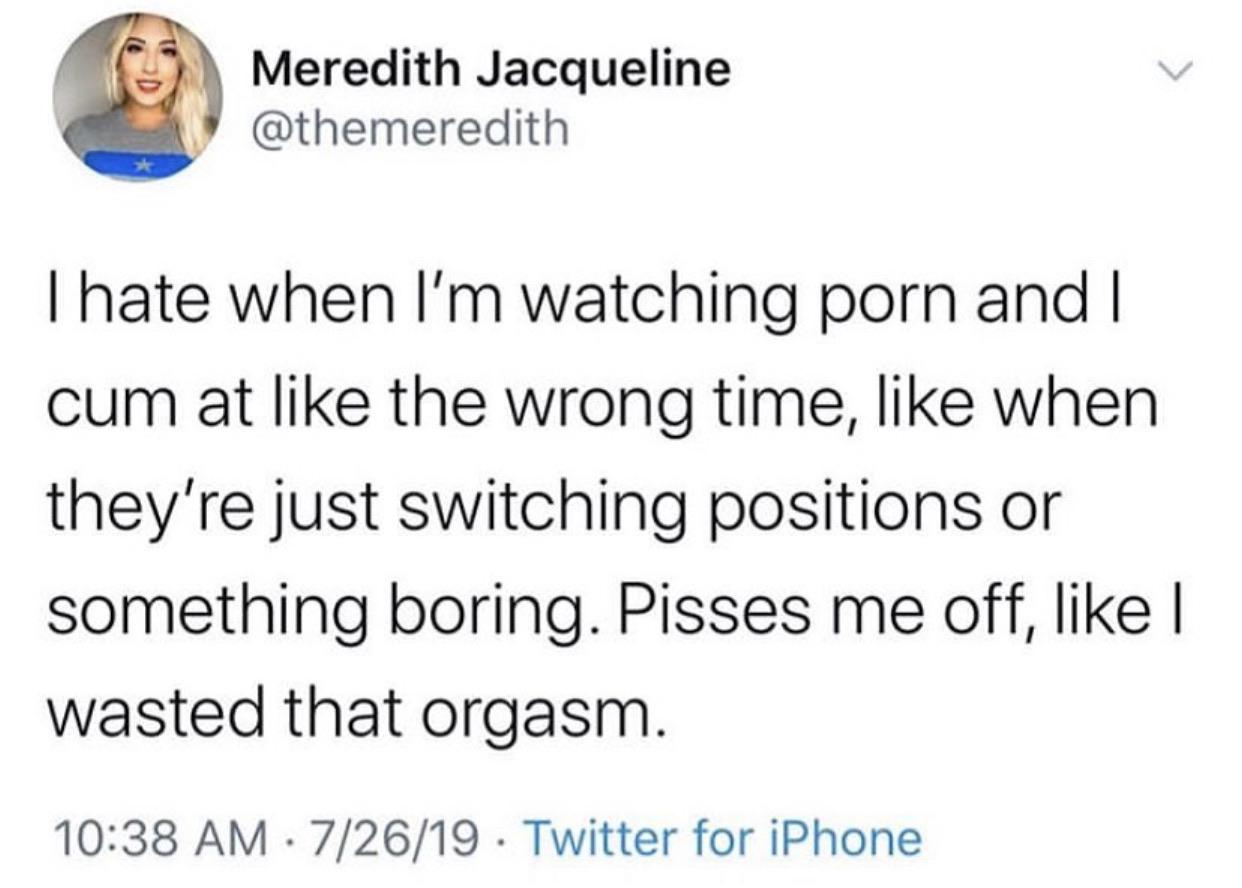Click the circular profile picture
The height and width of the screenshot is (888, 1242).
click(x=138, y=98)
